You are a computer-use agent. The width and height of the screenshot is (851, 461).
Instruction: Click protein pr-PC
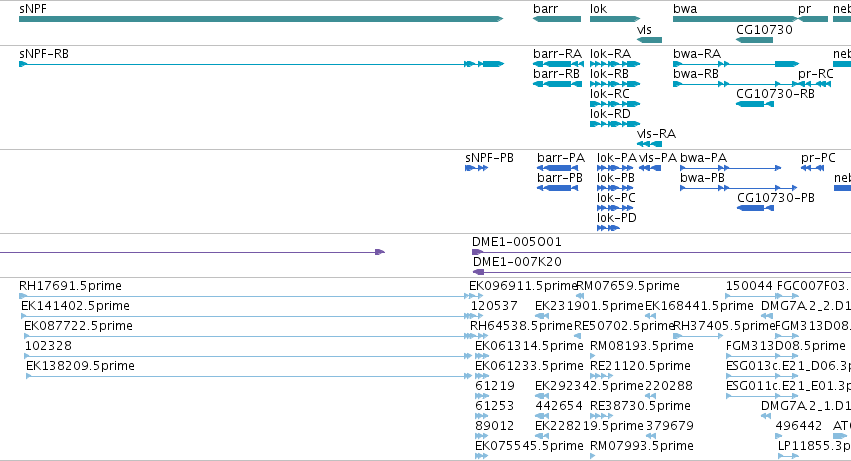(x=812, y=168)
